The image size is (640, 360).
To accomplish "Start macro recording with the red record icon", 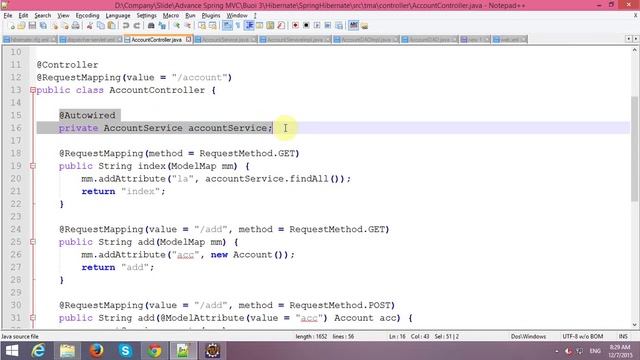I will (x=295, y=25).
